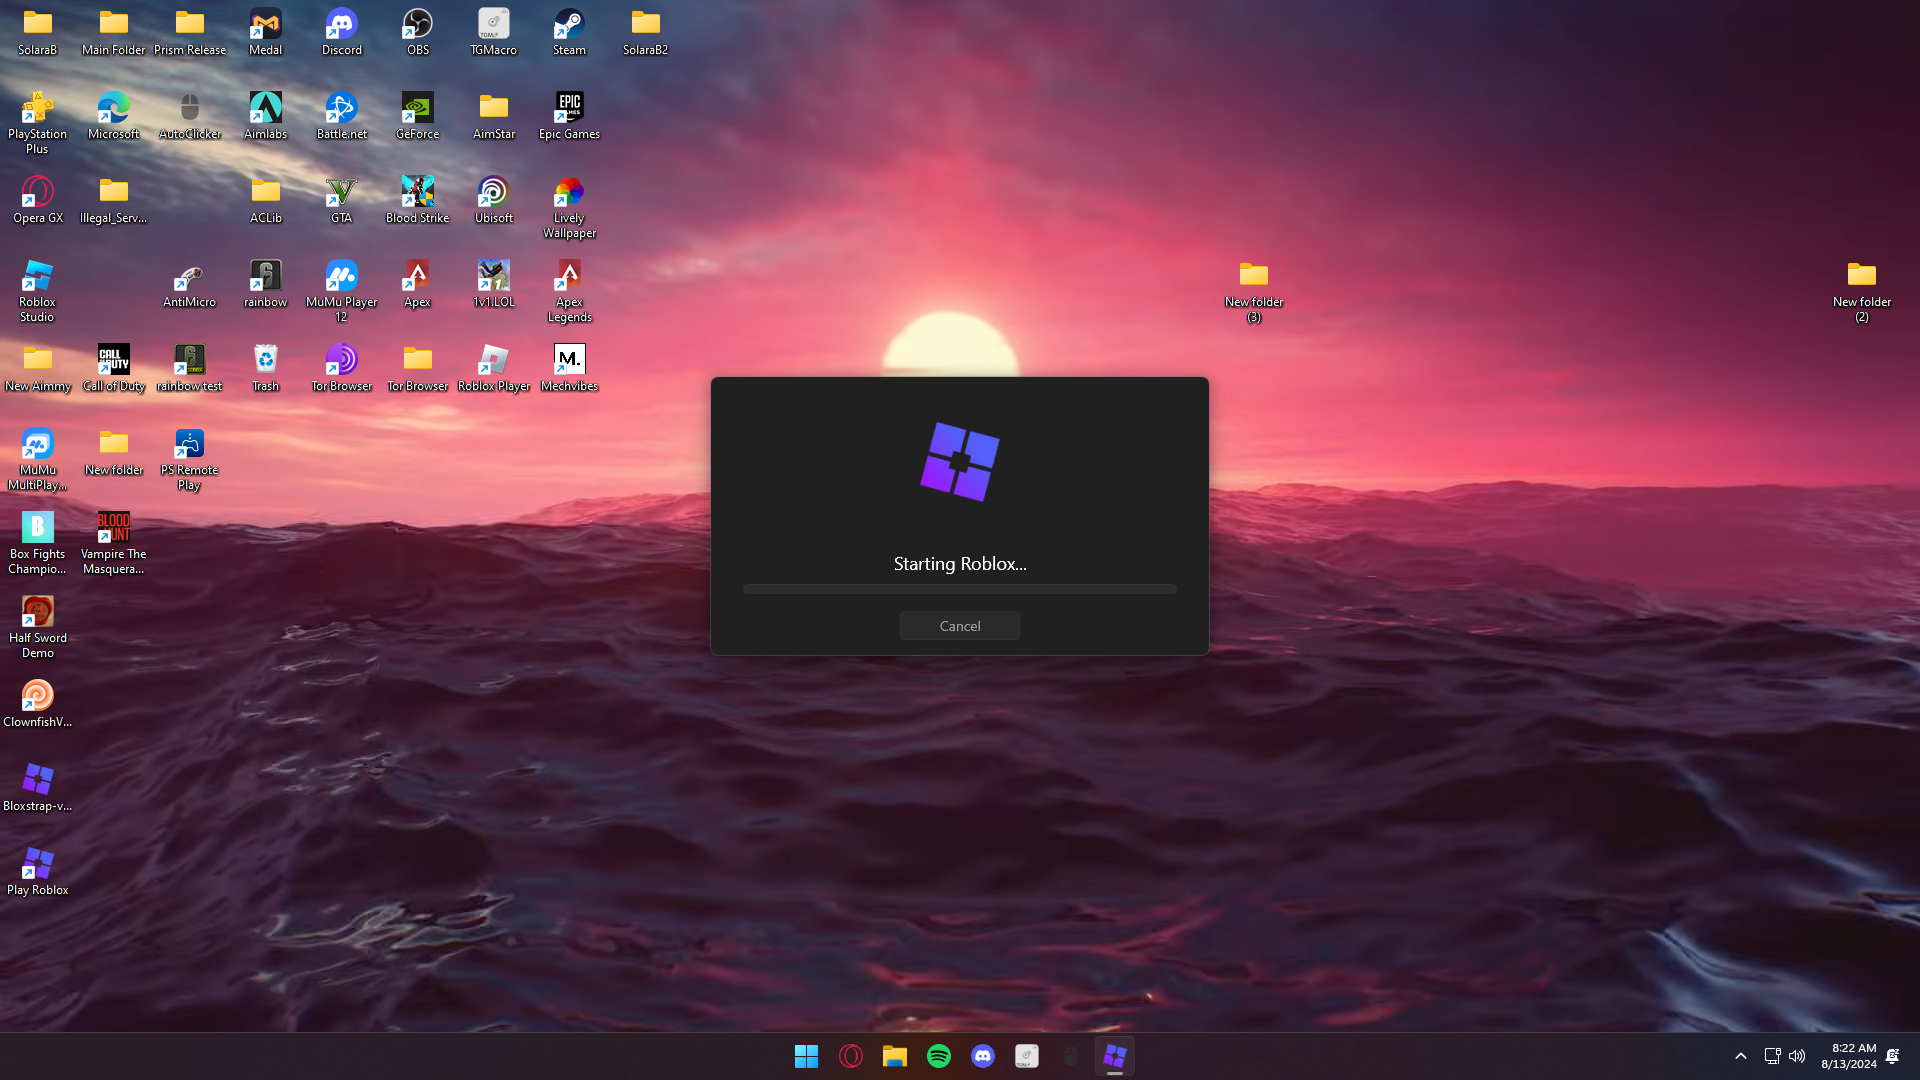1920x1080 pixels.
Task: Click the volume speaker tray icon
Action: point(1797,1056)
